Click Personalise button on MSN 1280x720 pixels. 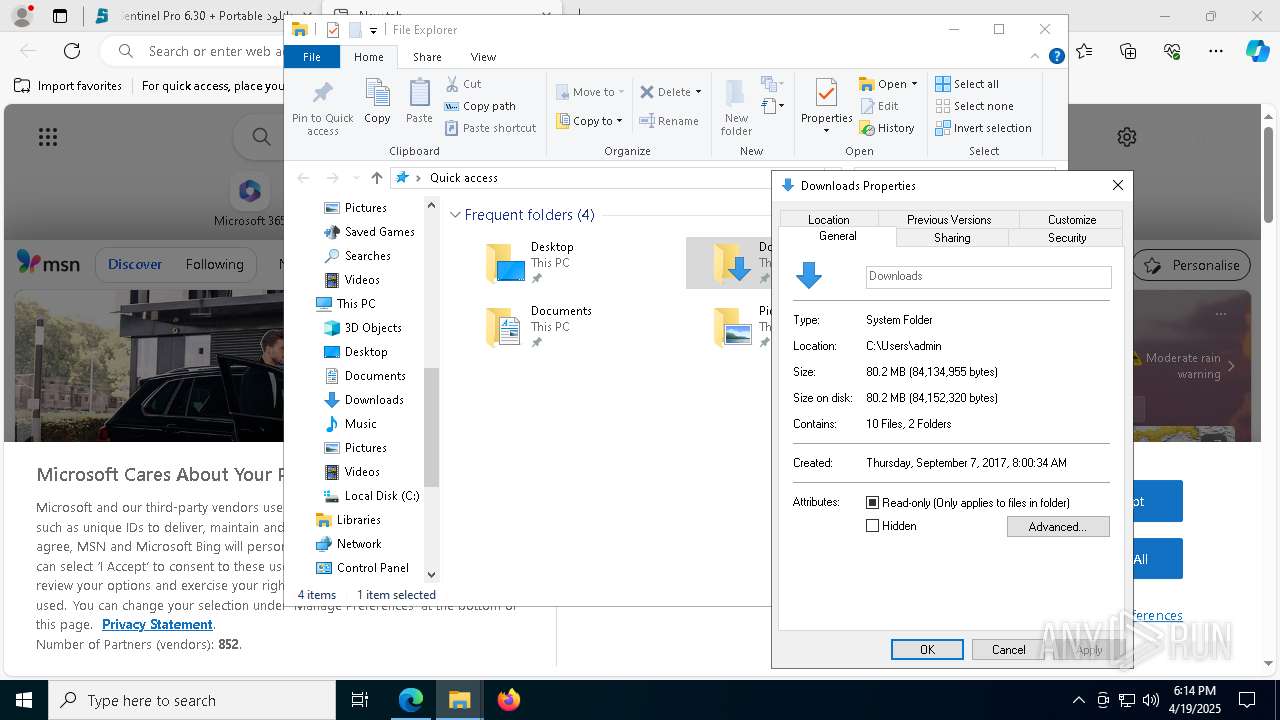[1192, 265]
